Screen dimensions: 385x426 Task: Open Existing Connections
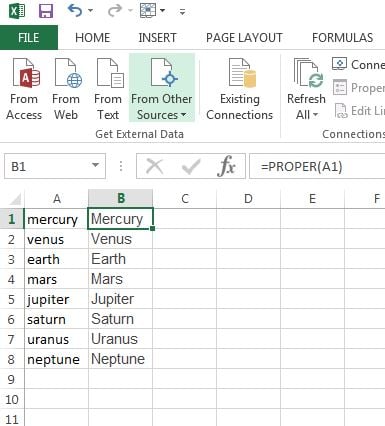point(240,89)
